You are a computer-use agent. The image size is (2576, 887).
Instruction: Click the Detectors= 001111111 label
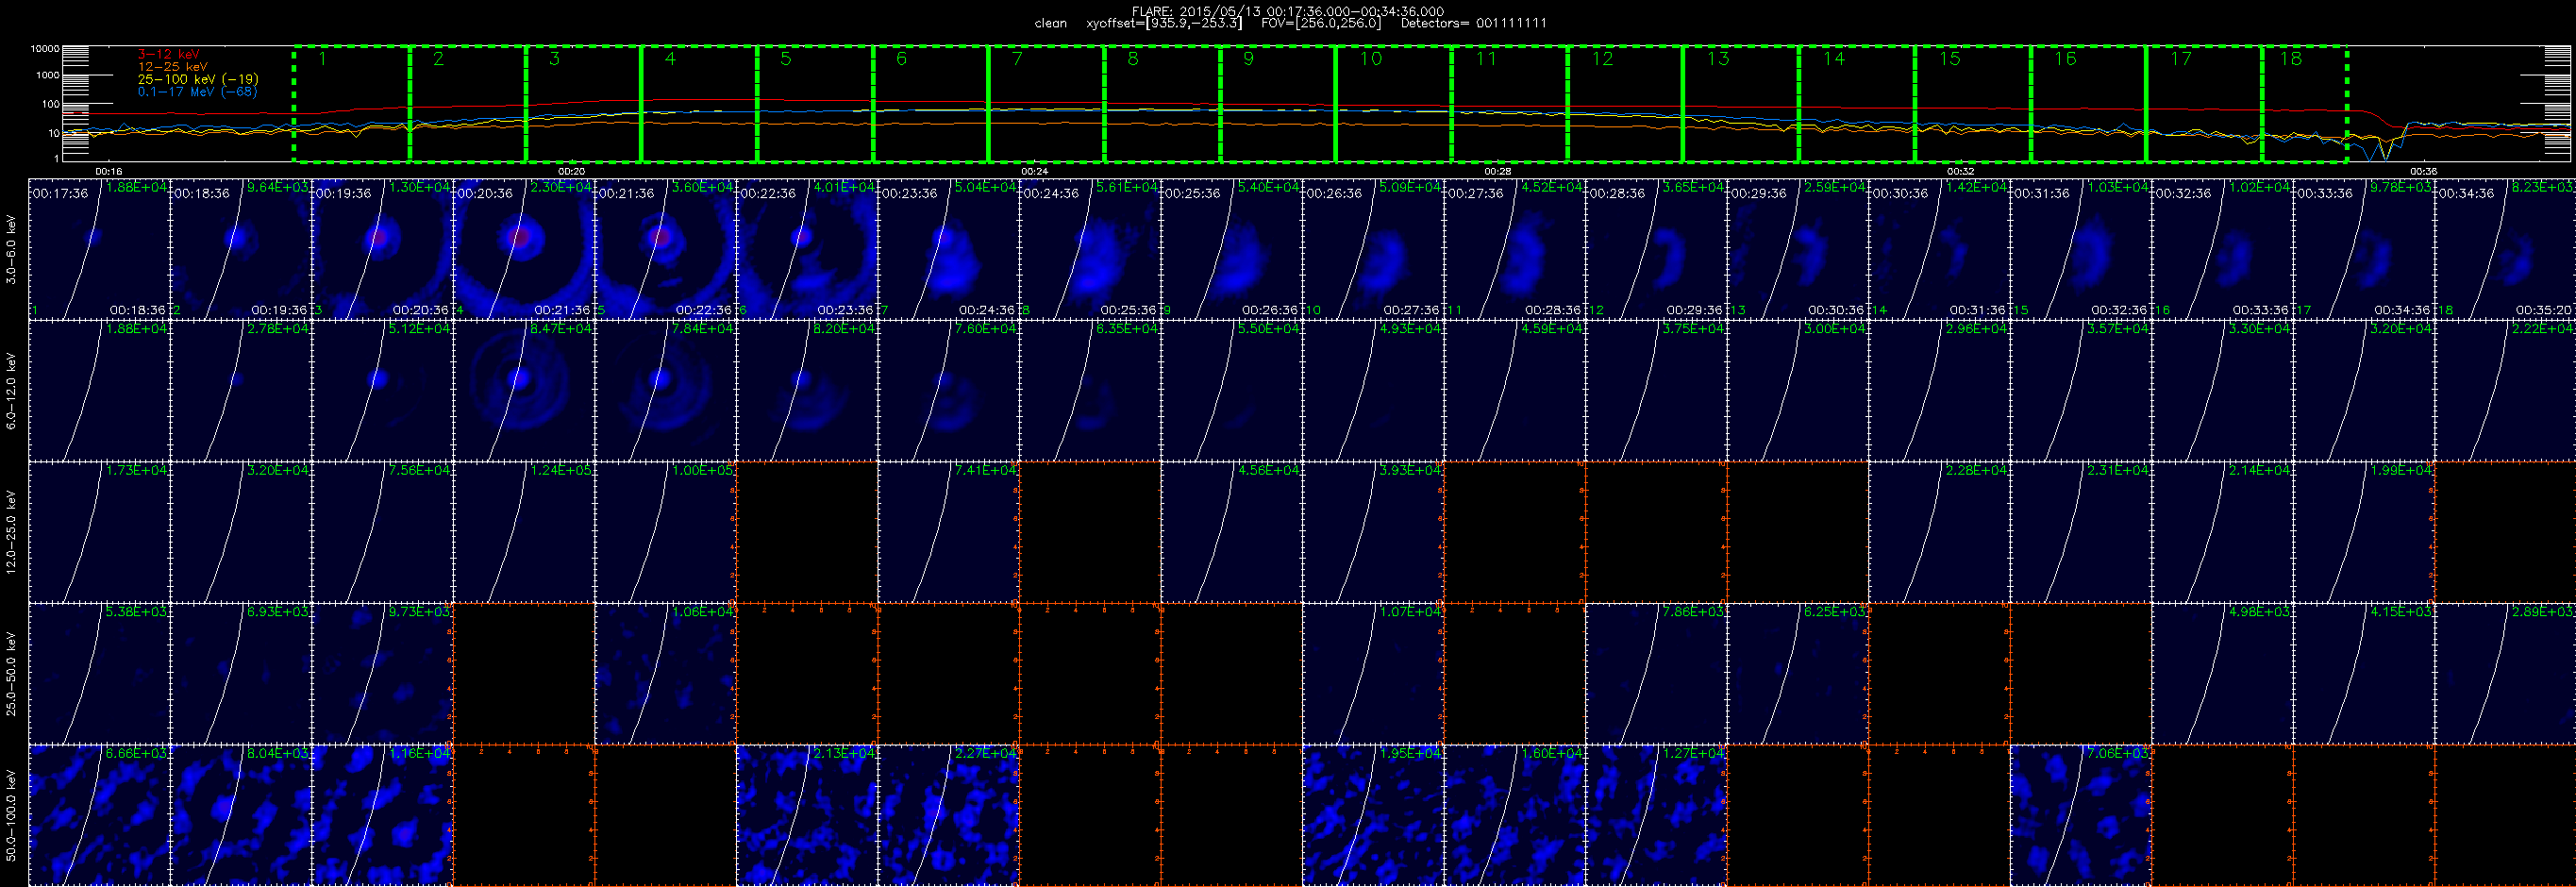pos(1473,23)
